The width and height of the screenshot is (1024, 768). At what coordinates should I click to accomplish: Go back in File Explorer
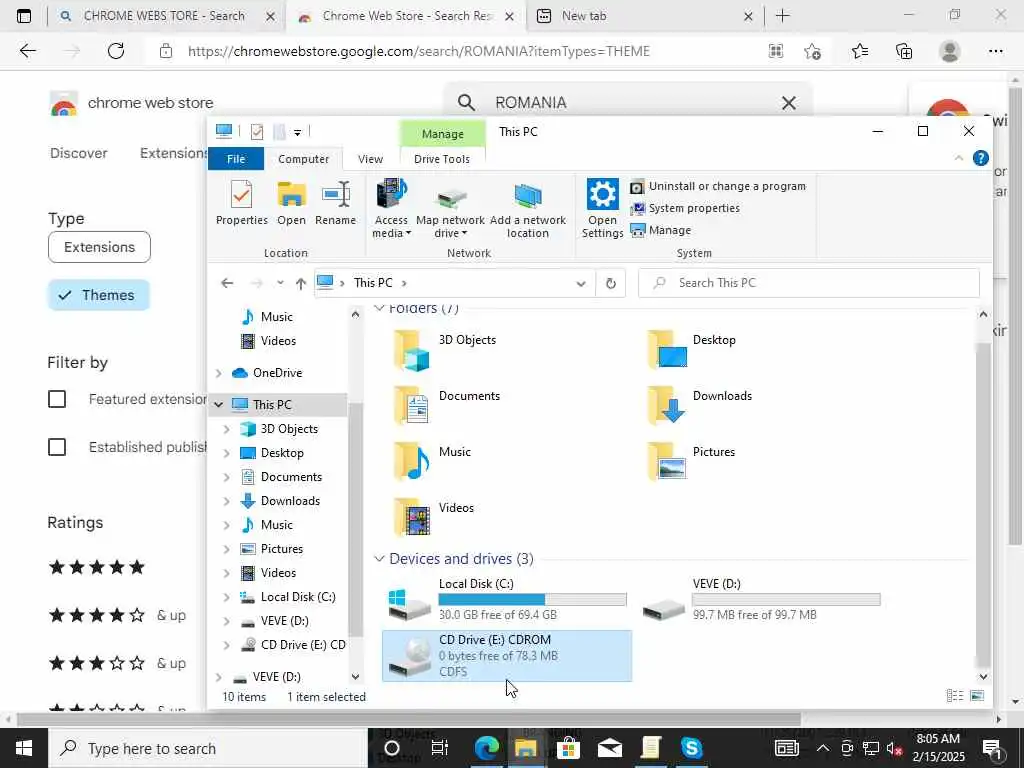pyautogui.click(x=227, y=283)
